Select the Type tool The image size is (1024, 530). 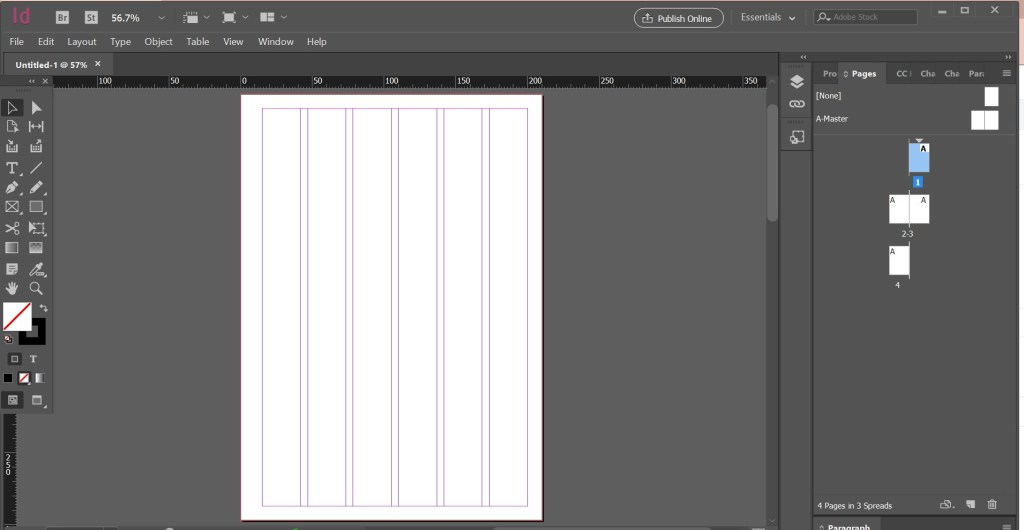12,167
